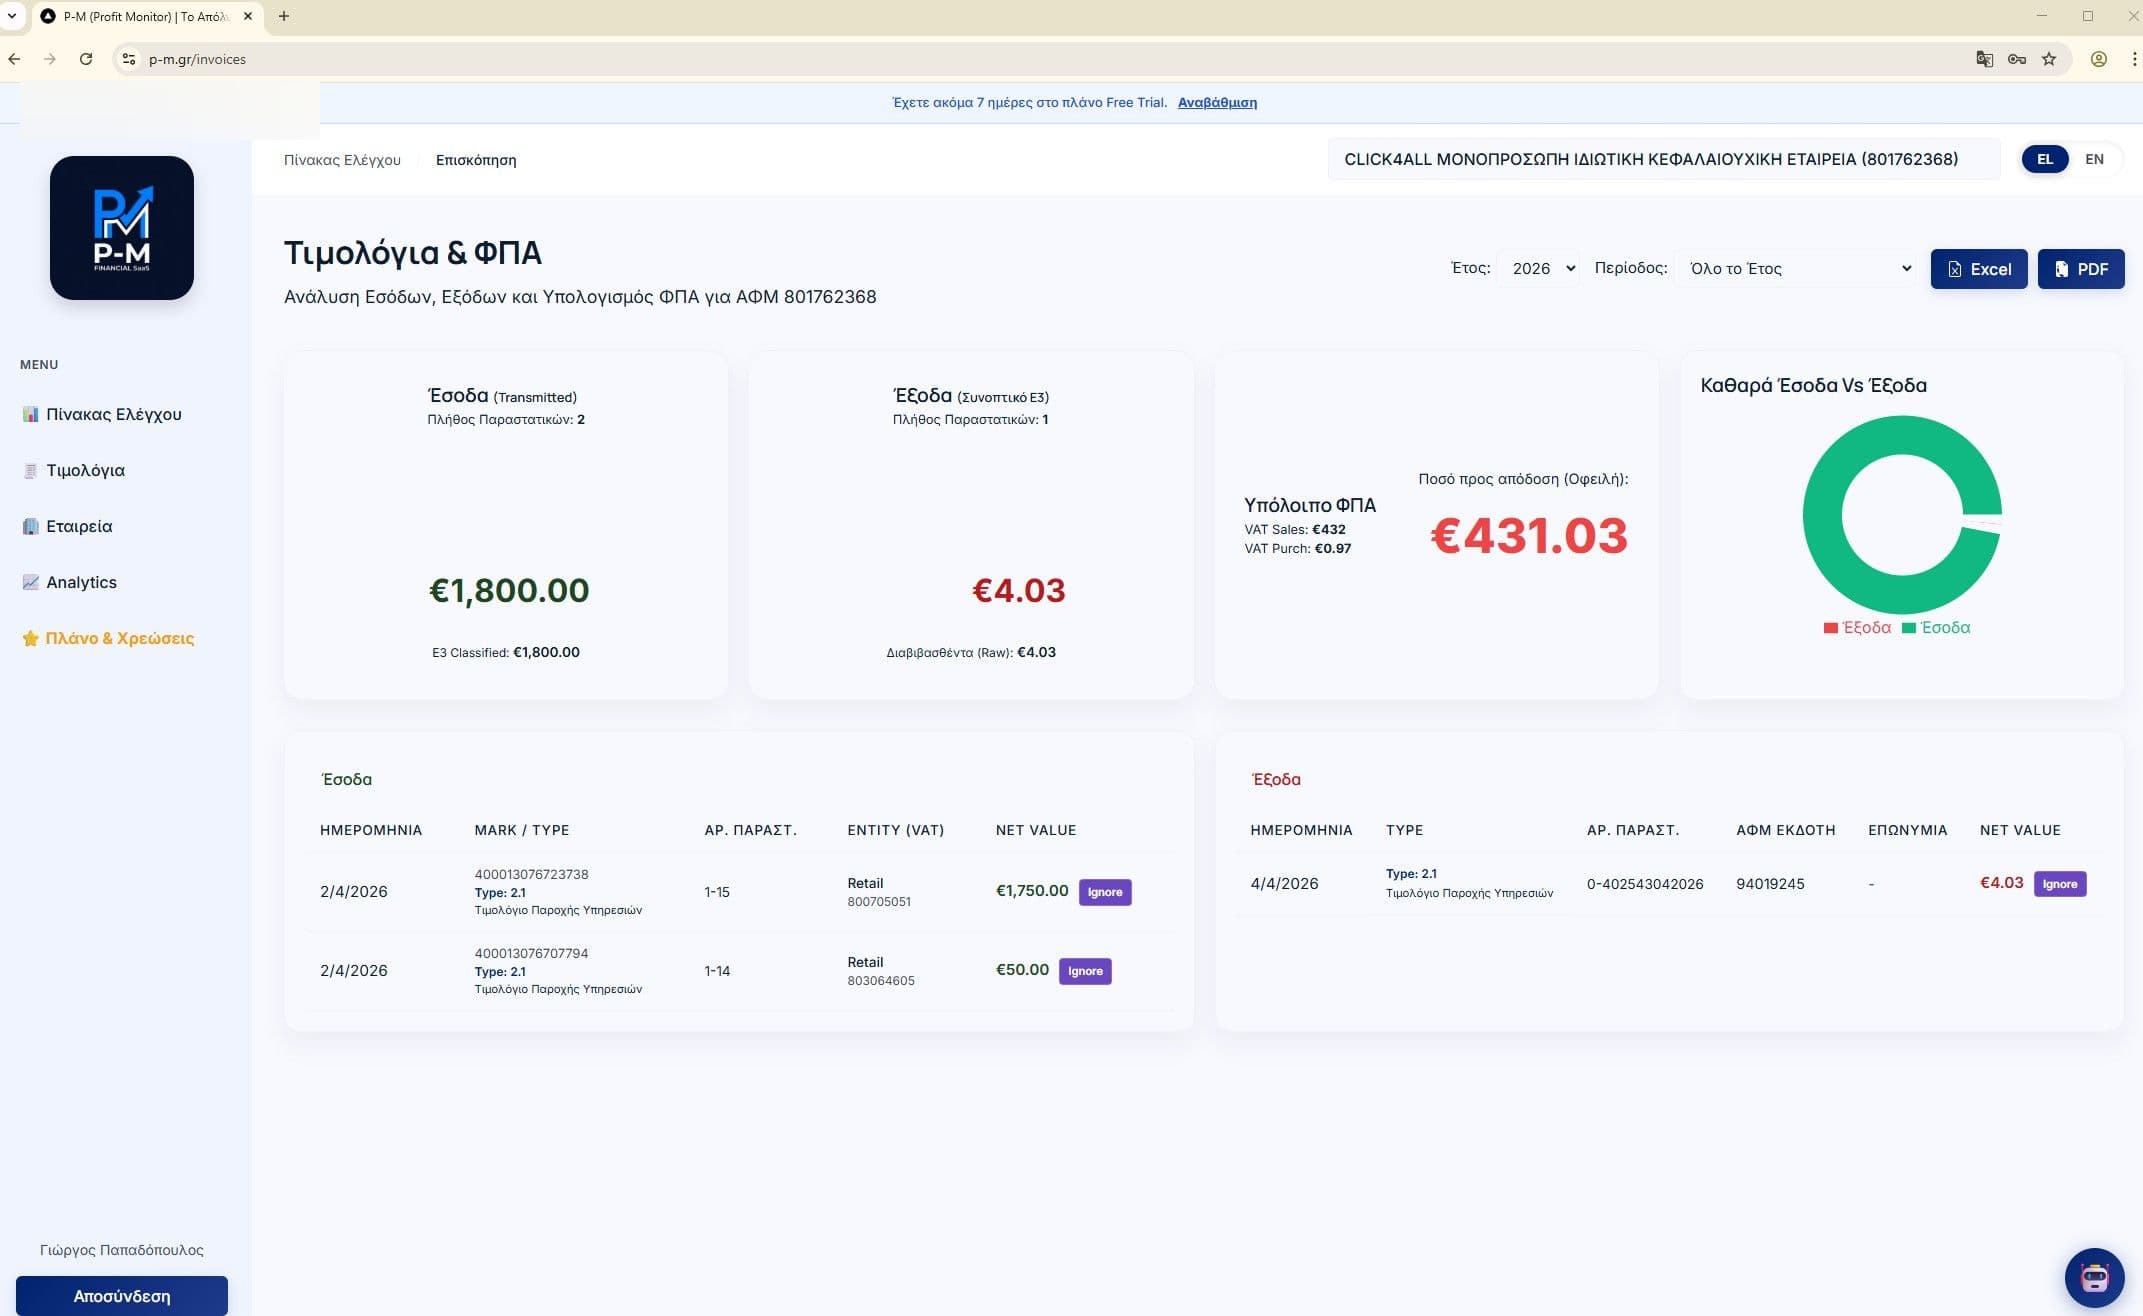Open the Chrome three-dot menu

click(x=2134, y=59)
